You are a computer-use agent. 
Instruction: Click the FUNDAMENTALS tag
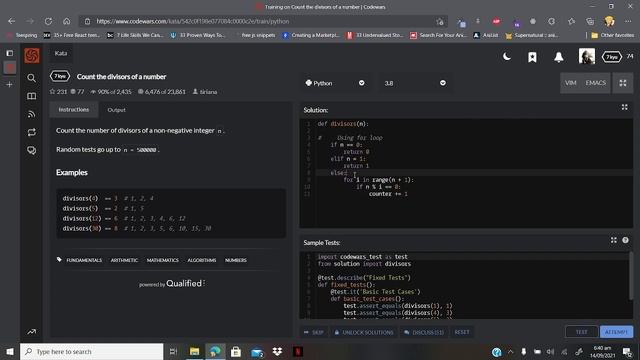click(84, 260)
